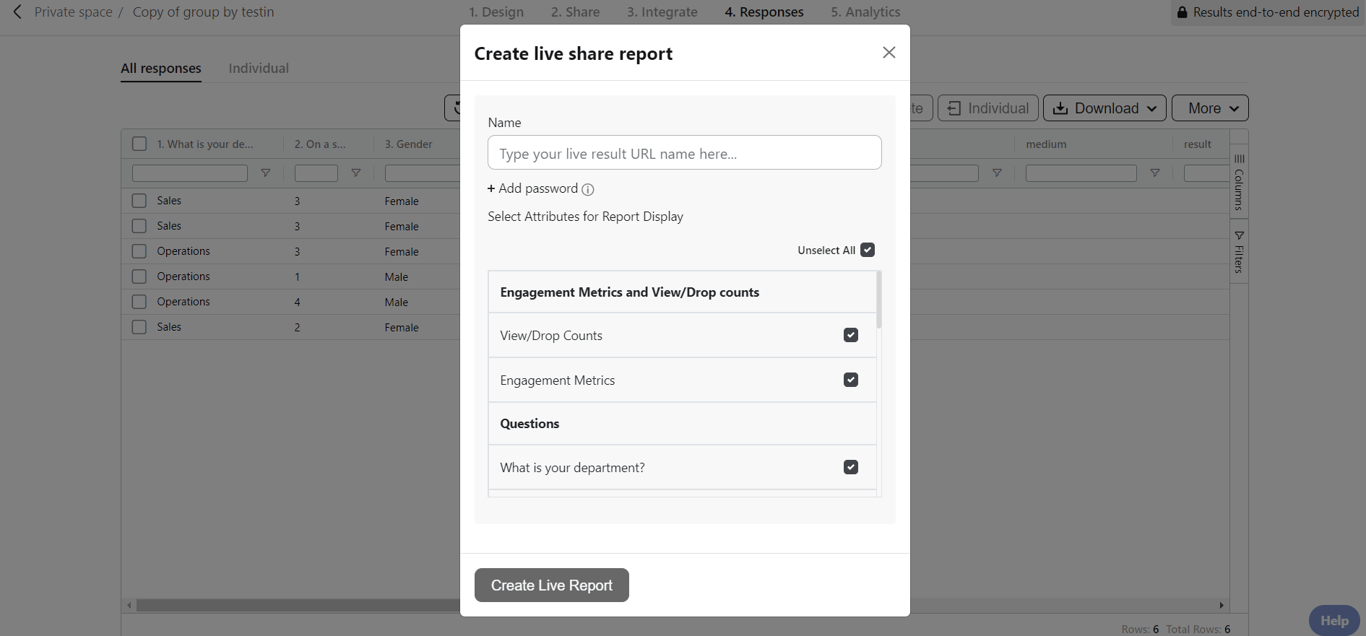Click the password info icon
The width and height of the screenshot is (1366, 636).
[x=588, y=189]
